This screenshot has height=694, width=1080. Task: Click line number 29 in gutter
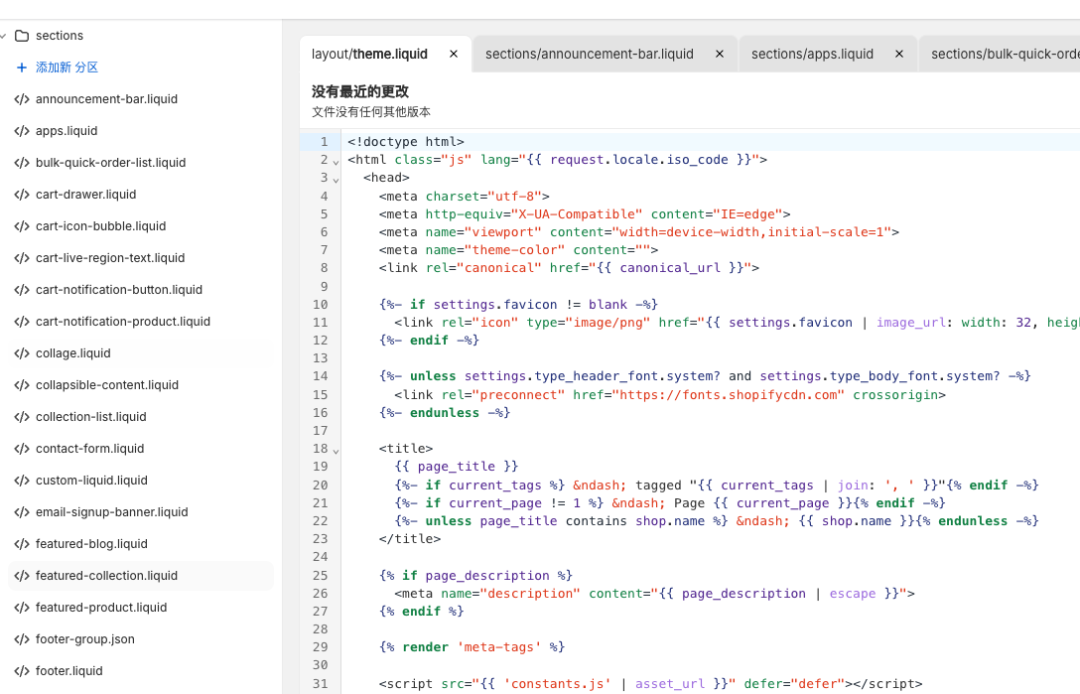[x=320, y=647]
